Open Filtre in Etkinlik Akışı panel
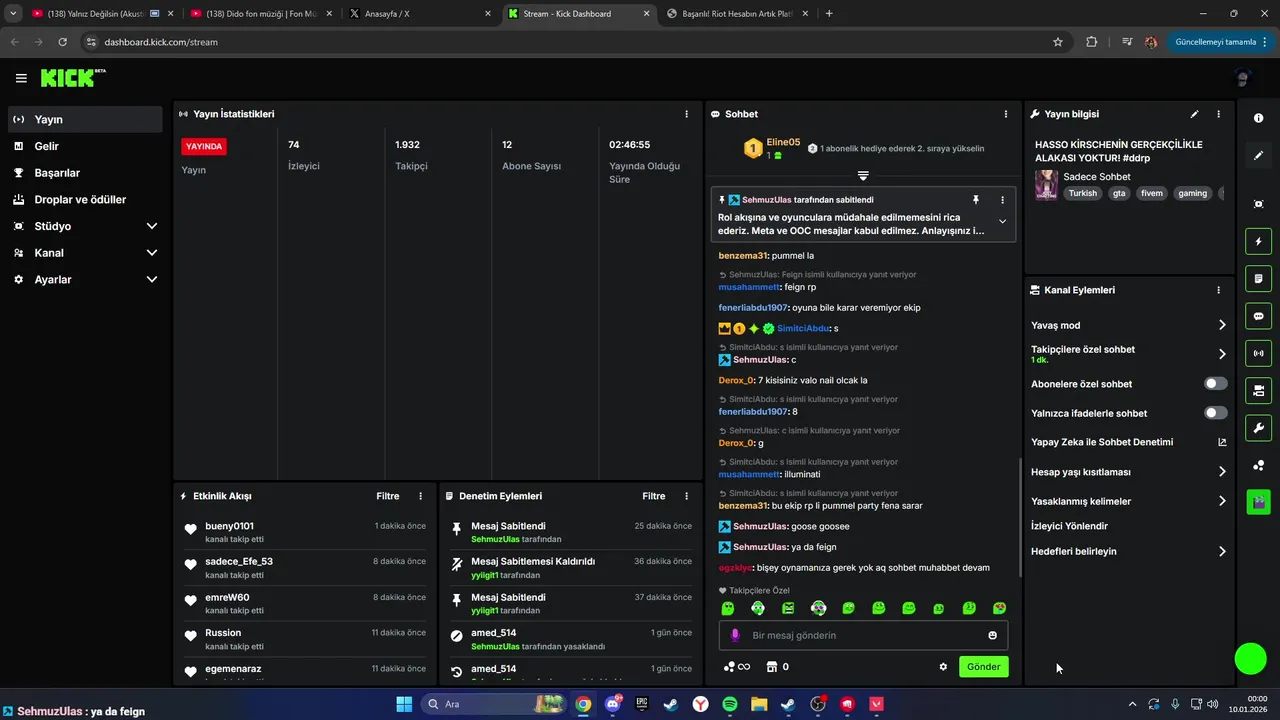 [388, 496]
